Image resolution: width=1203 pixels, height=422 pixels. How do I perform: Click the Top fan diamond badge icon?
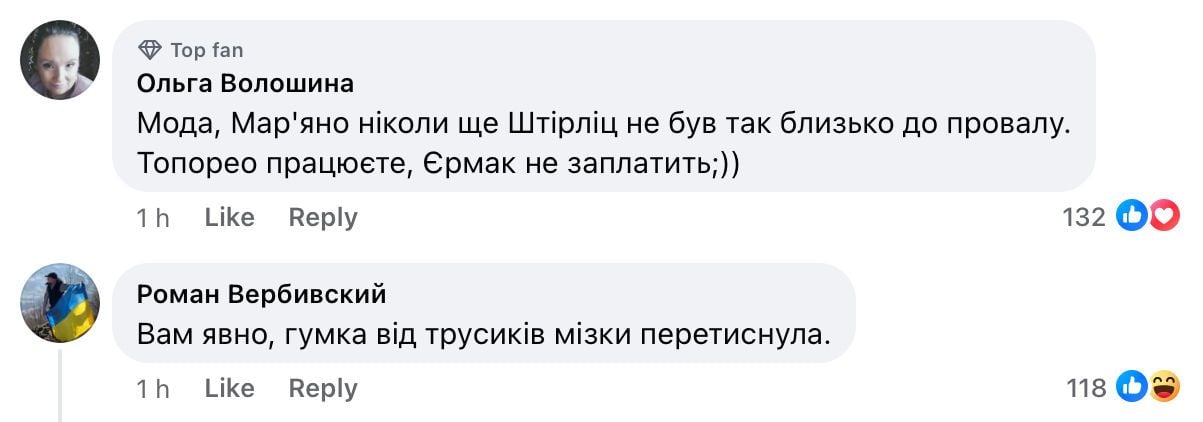click(150, 50)
